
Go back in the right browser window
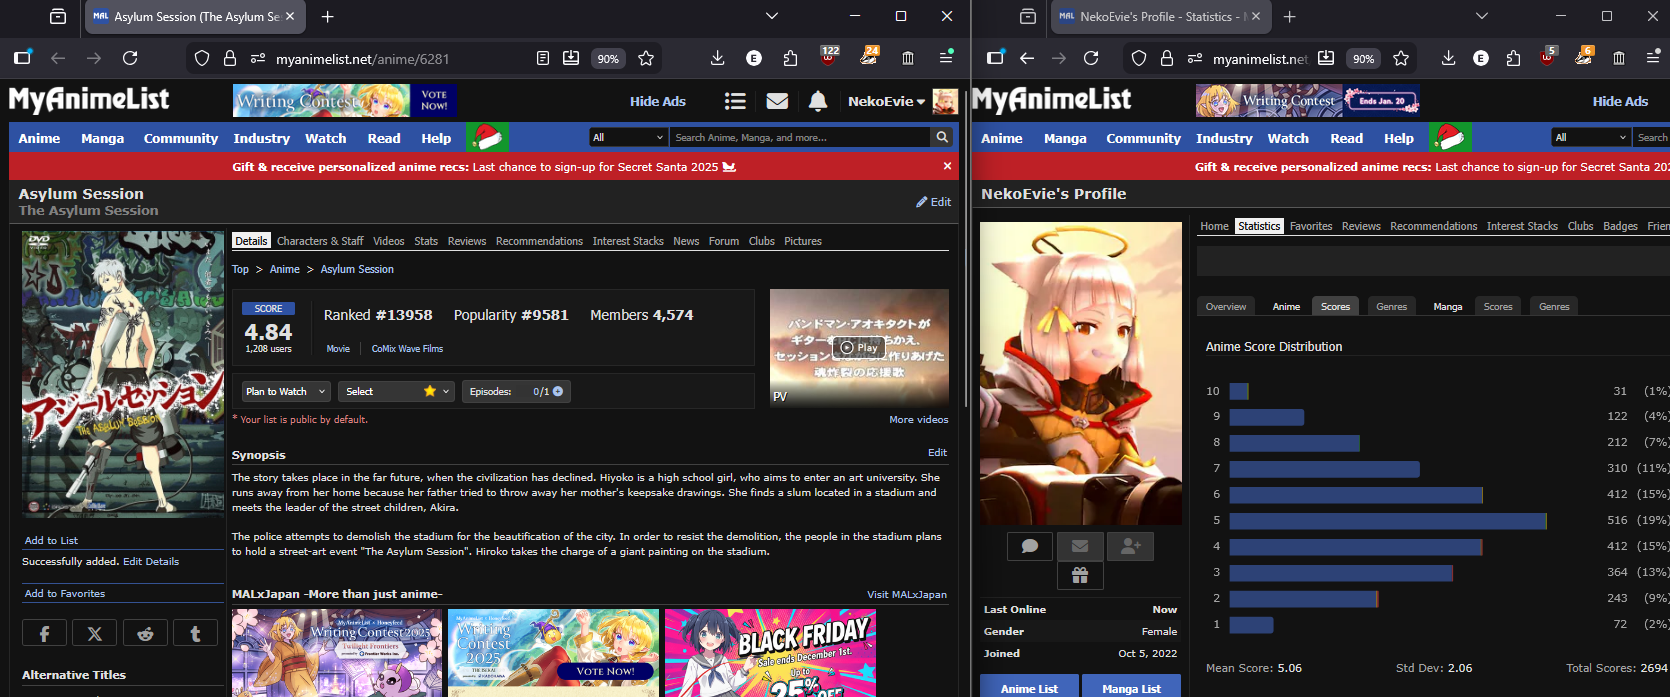[x=1027, y=58]
